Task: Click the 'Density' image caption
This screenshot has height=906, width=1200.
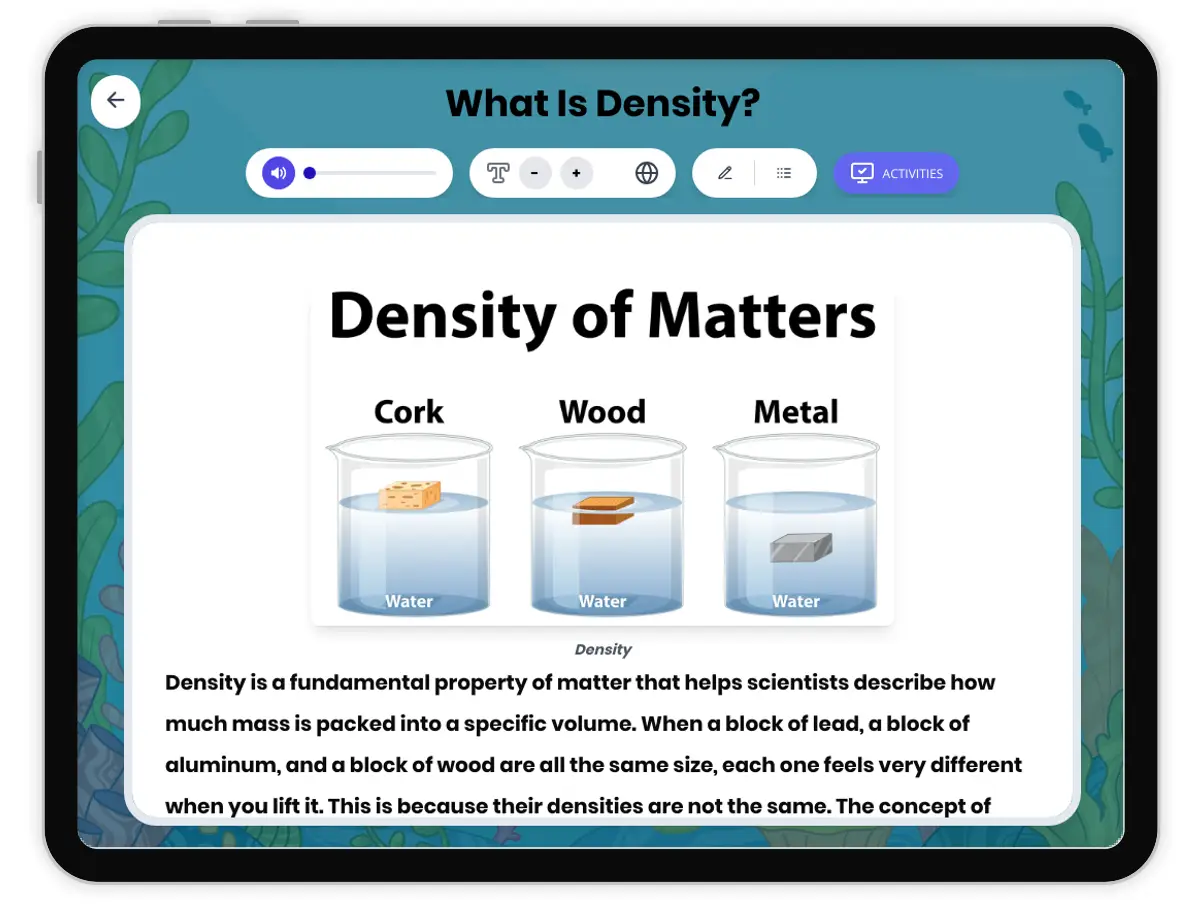Action: tap(603, 649)
